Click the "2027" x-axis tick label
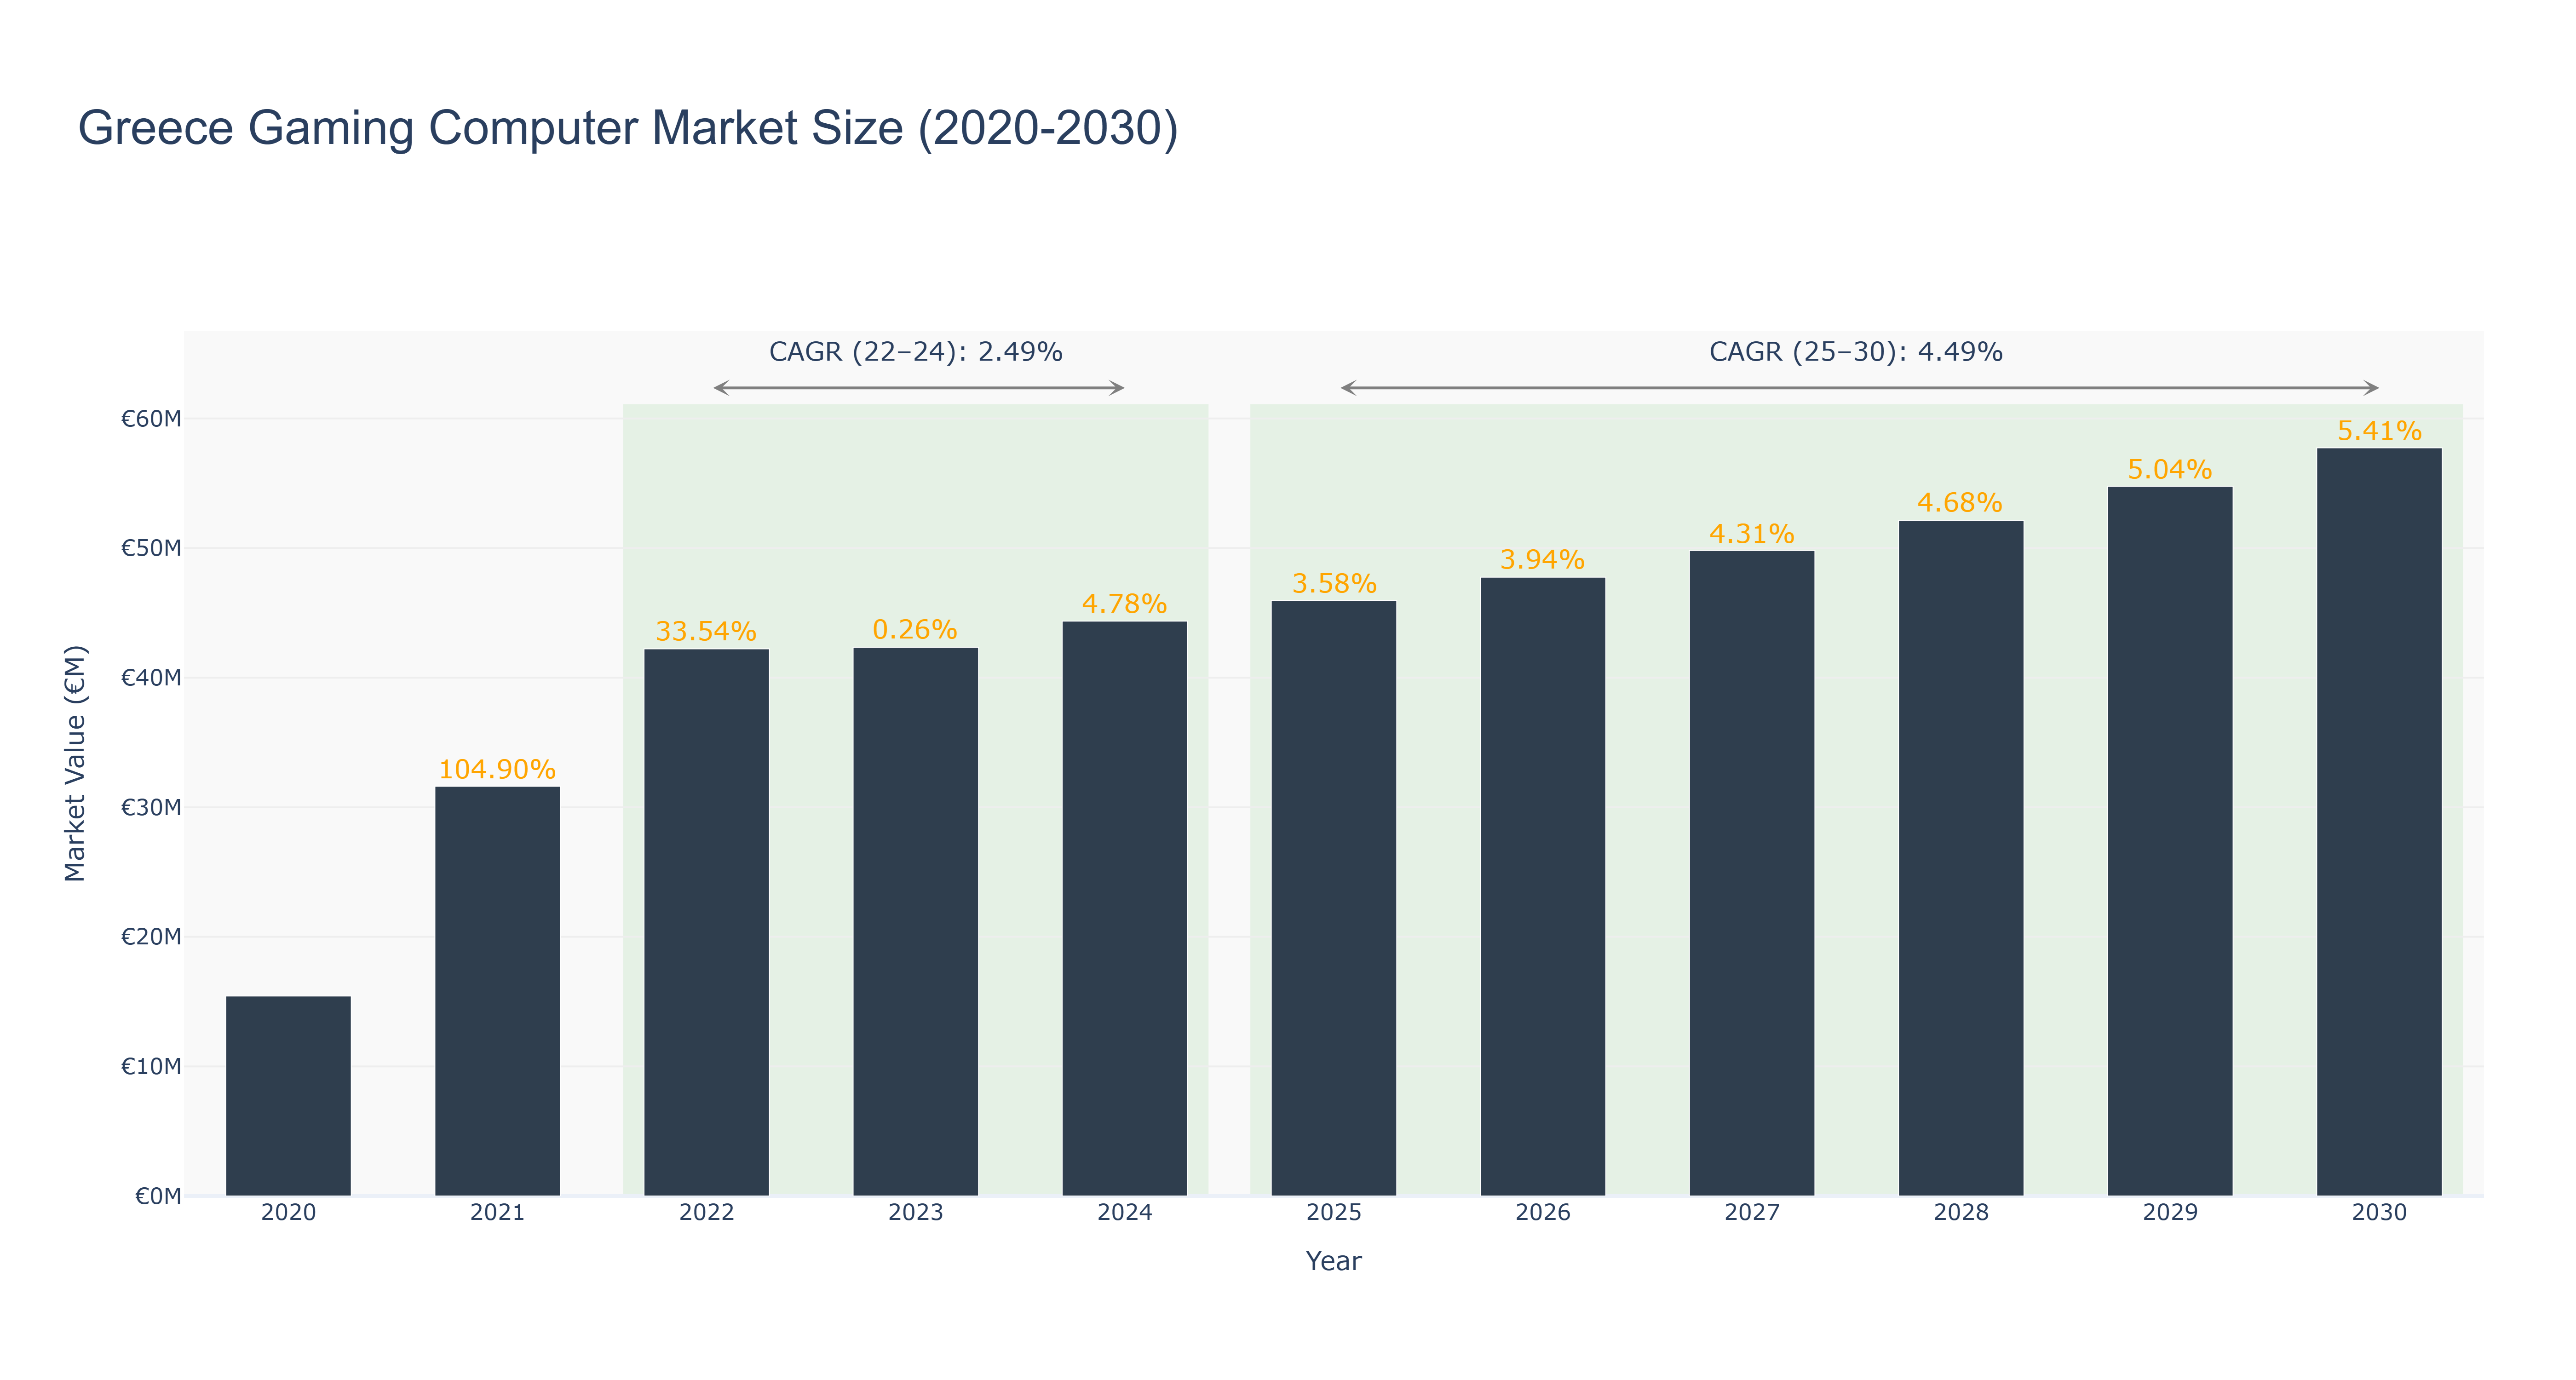This screenshot has height=1380, width=2576. point(1751,1213)
